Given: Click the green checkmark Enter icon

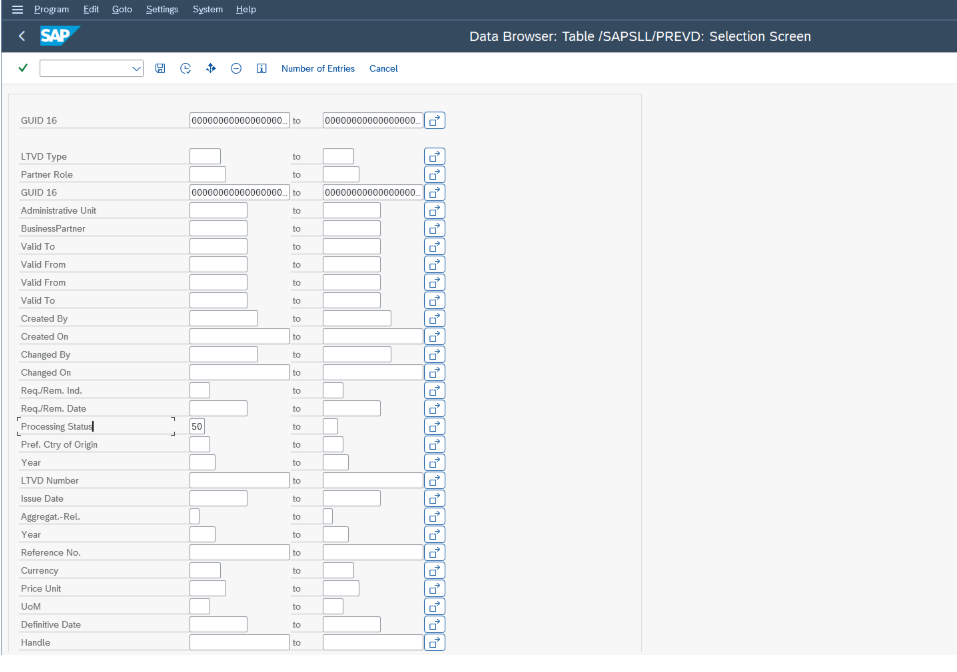Looking at the screenshot, I should tap(23, 68).
